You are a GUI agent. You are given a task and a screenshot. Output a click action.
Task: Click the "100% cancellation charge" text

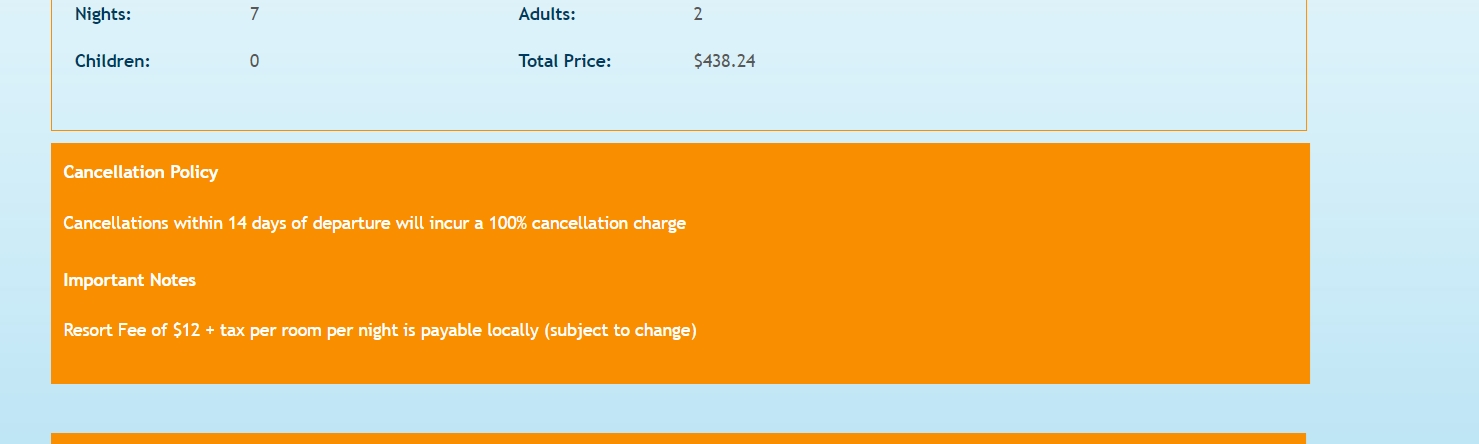587,223
